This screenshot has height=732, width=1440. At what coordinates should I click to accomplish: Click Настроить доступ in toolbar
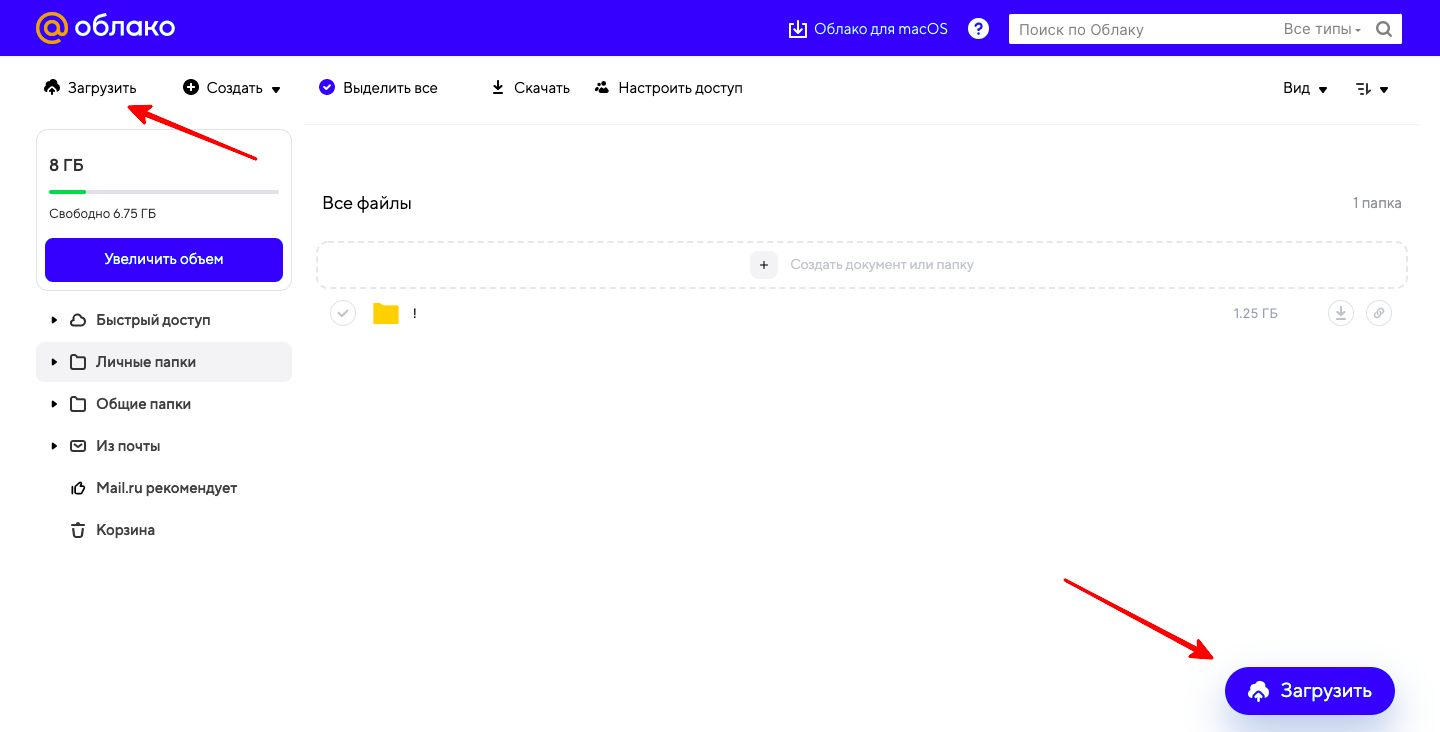pyautogui.click(x=668, y=88)
